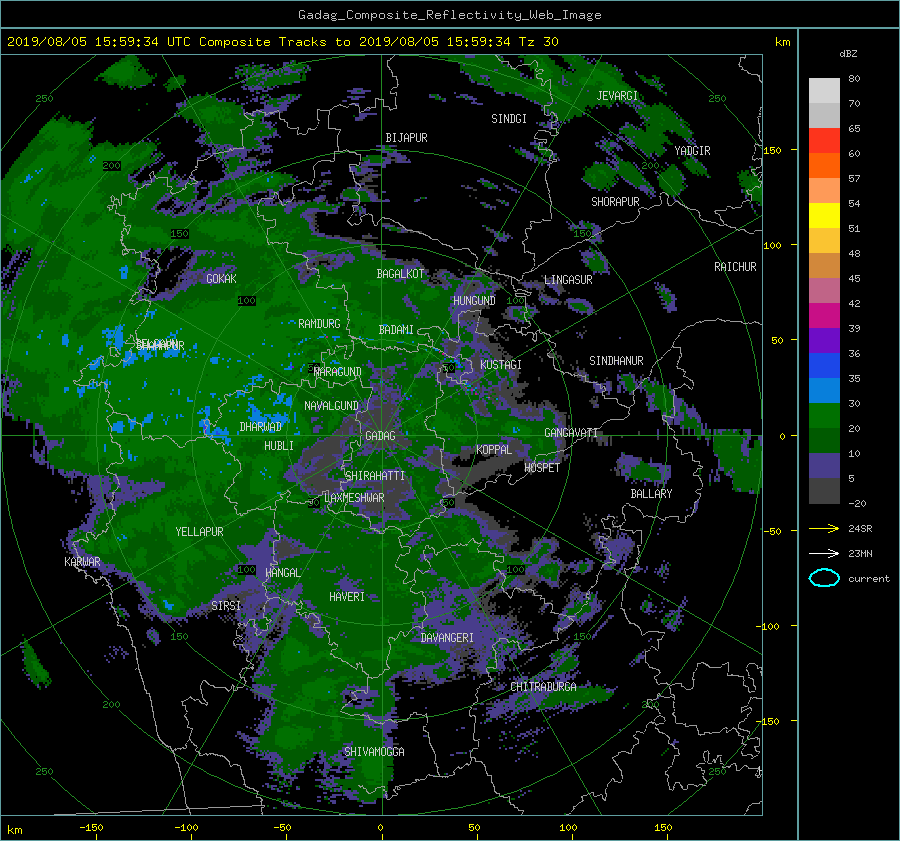Click the 150 tick on right axis
Screen dimensions: 900x841
point(773,150)
